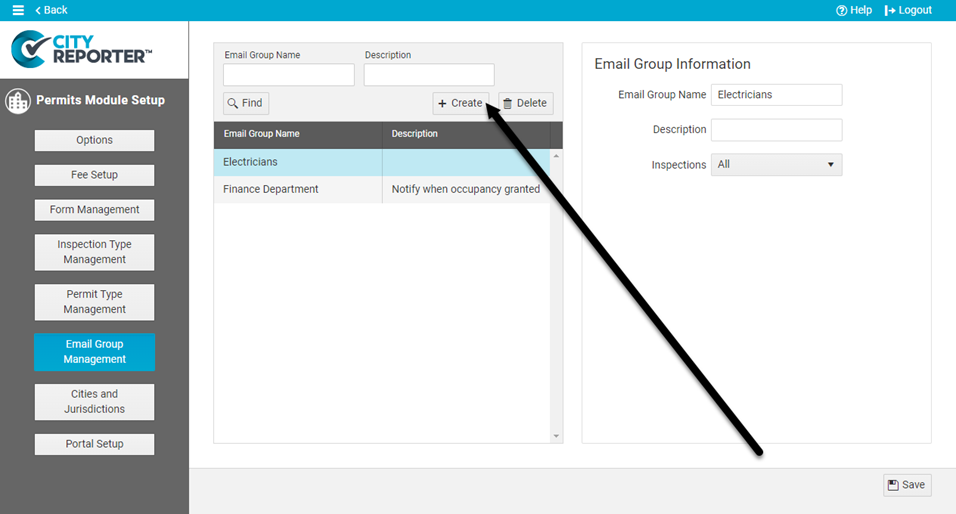956x514 pixels.
Task: Open Inspection Type Management
Action: tap(95, 252)
